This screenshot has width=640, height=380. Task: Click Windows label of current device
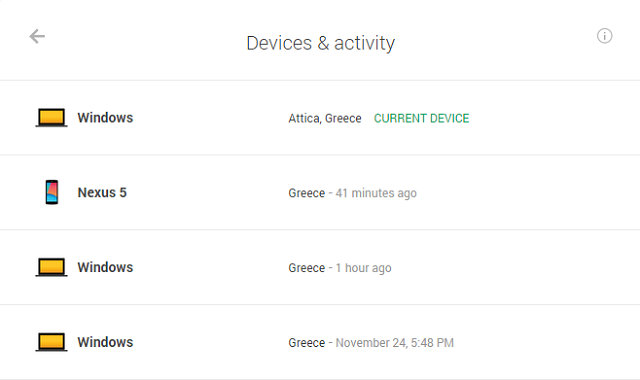[105, 118]
